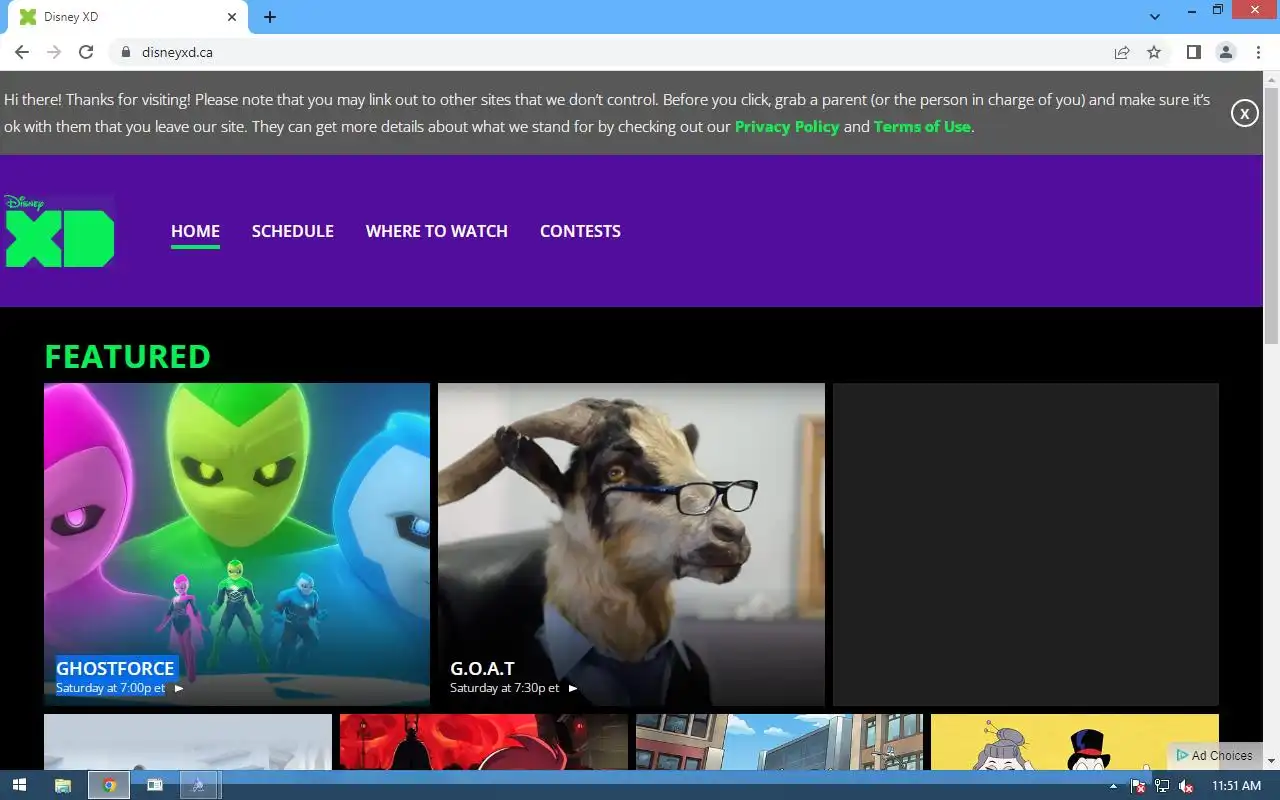Click the scrollbar up arrow
This screenshot has height=800, width=1280.
(1272, 78)
